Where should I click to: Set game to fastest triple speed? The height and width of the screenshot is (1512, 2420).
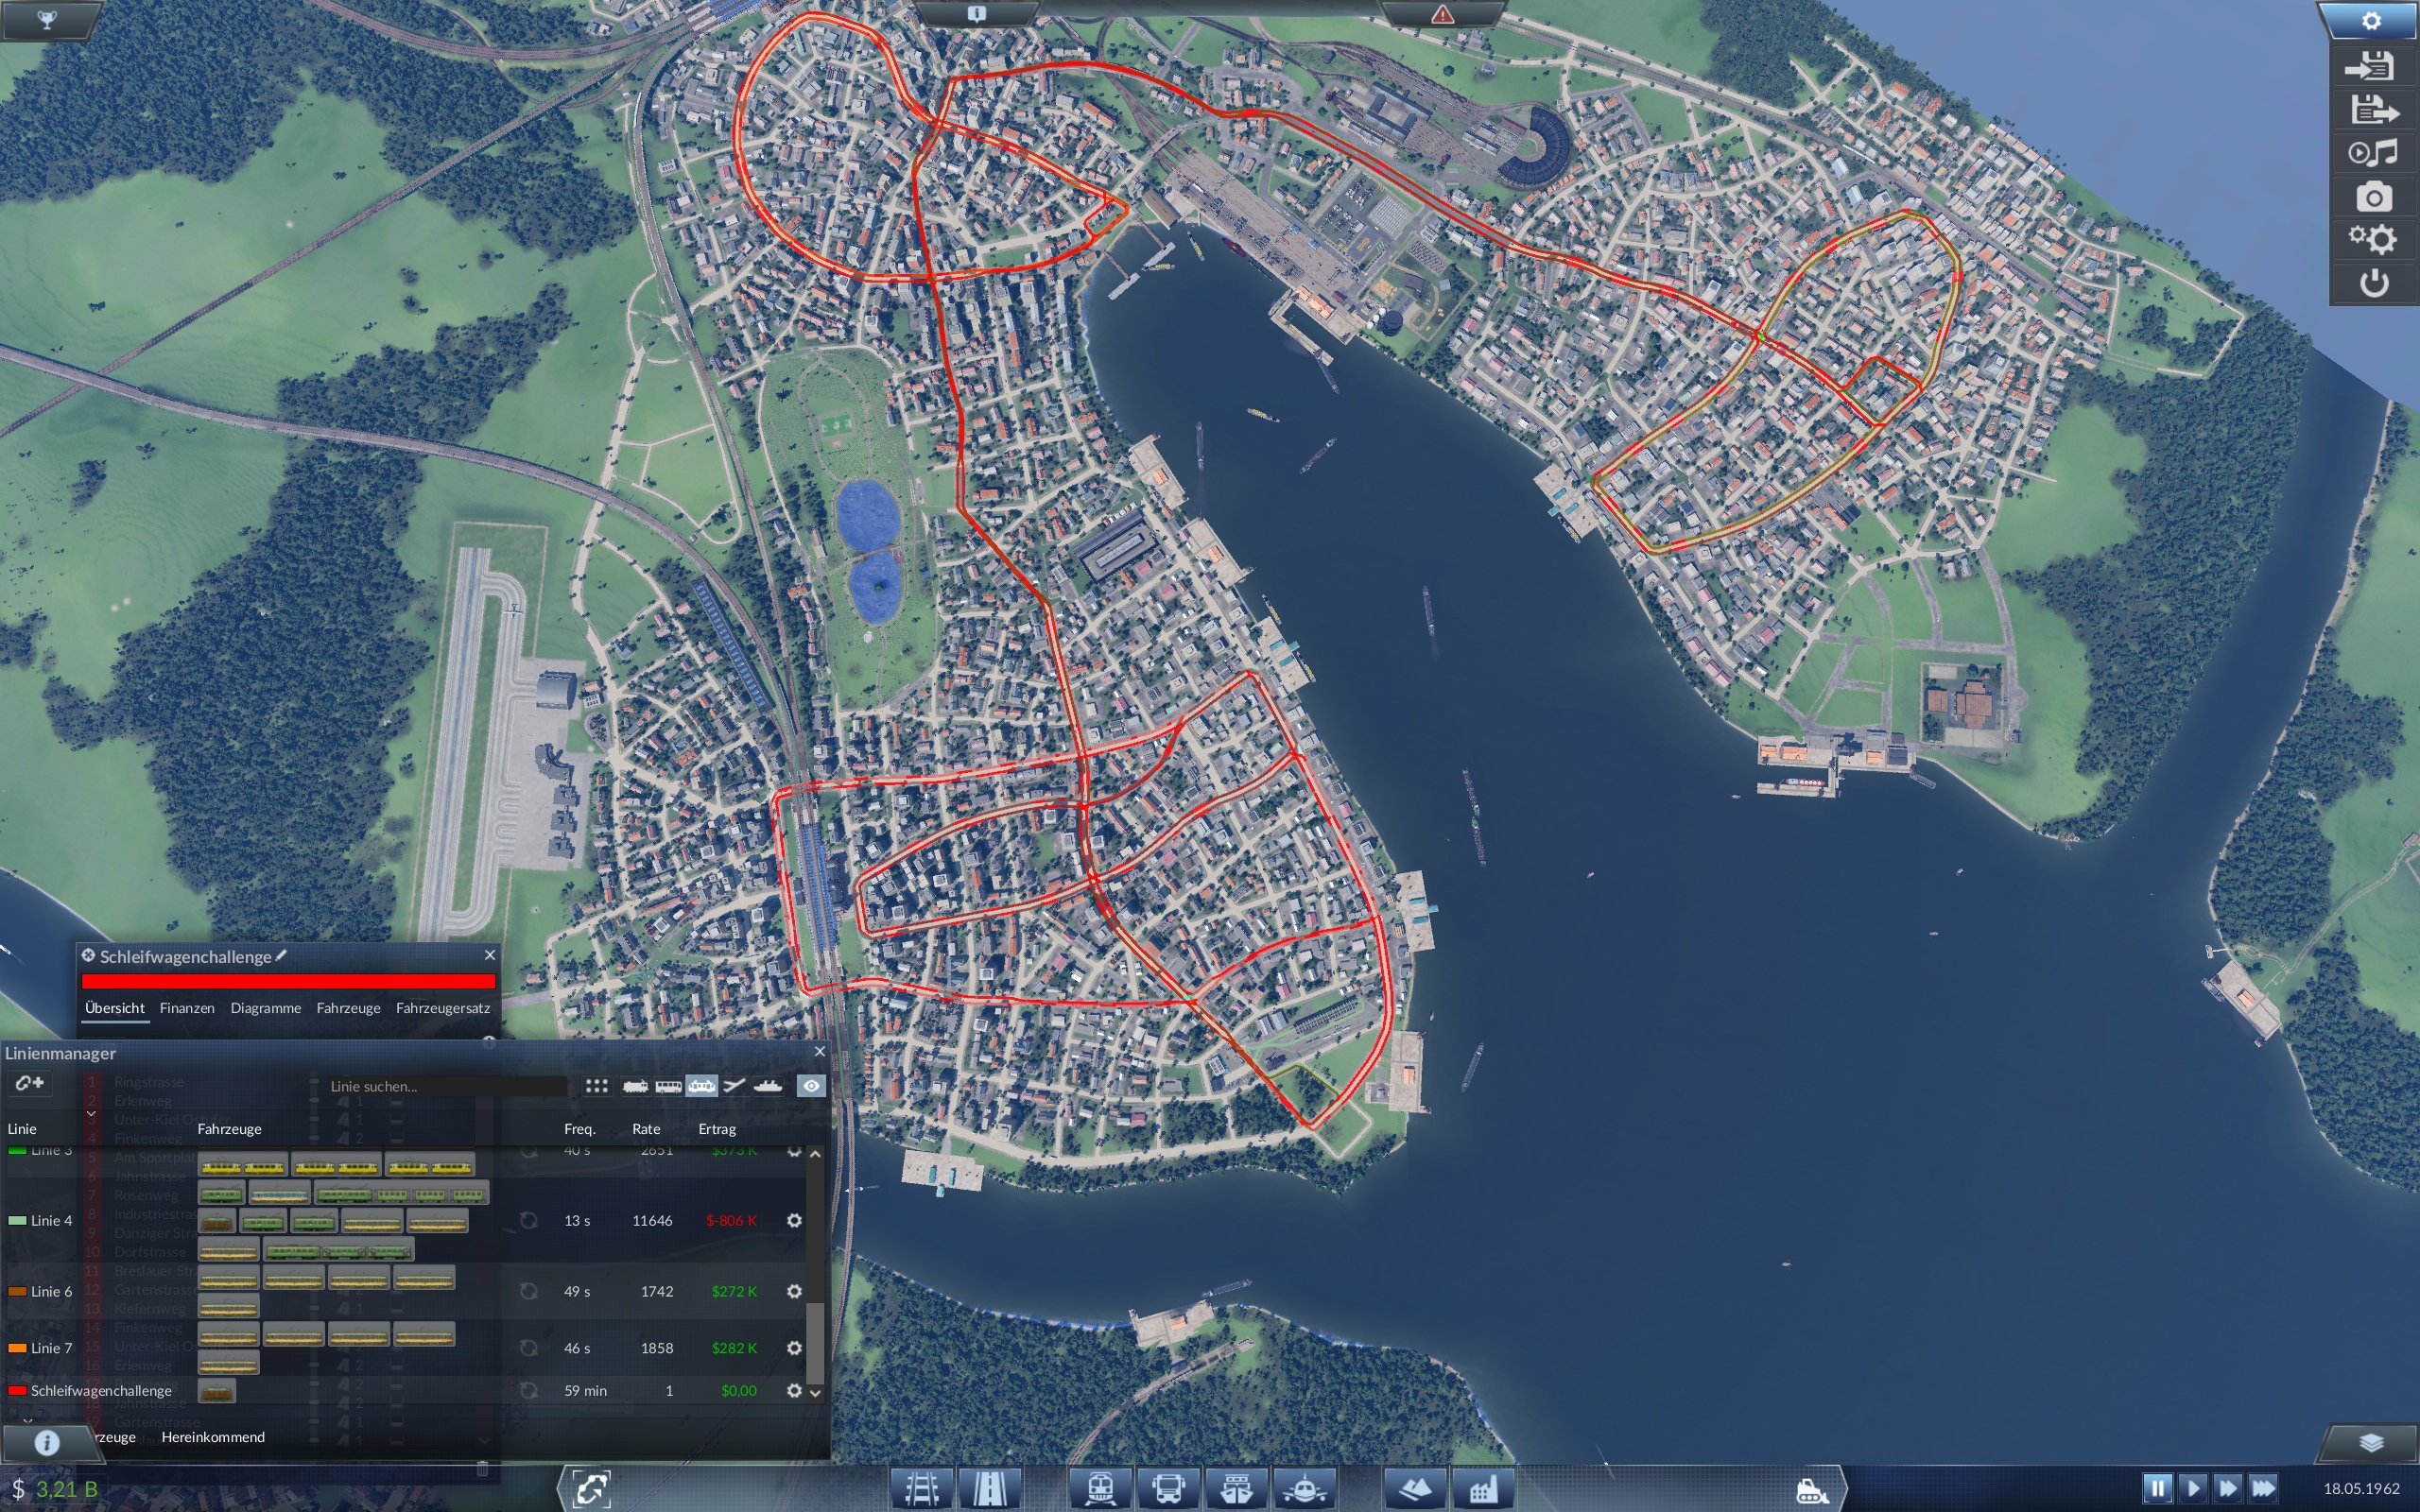point(2263,1488)
